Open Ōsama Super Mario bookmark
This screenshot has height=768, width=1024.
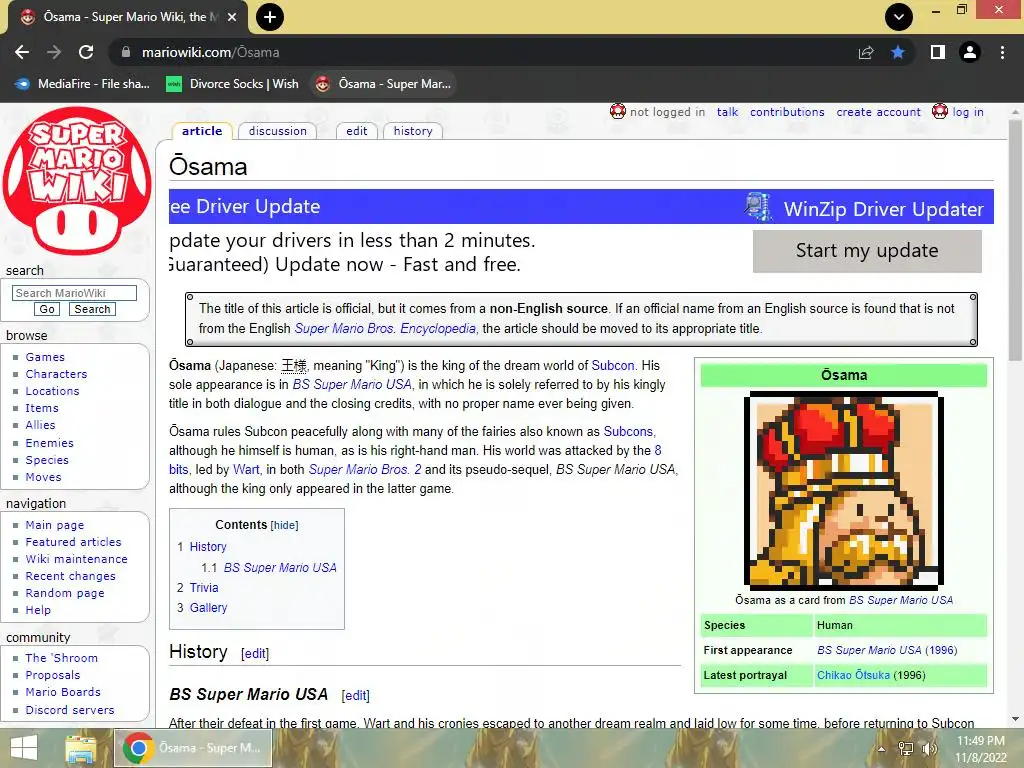coord(383,84)
